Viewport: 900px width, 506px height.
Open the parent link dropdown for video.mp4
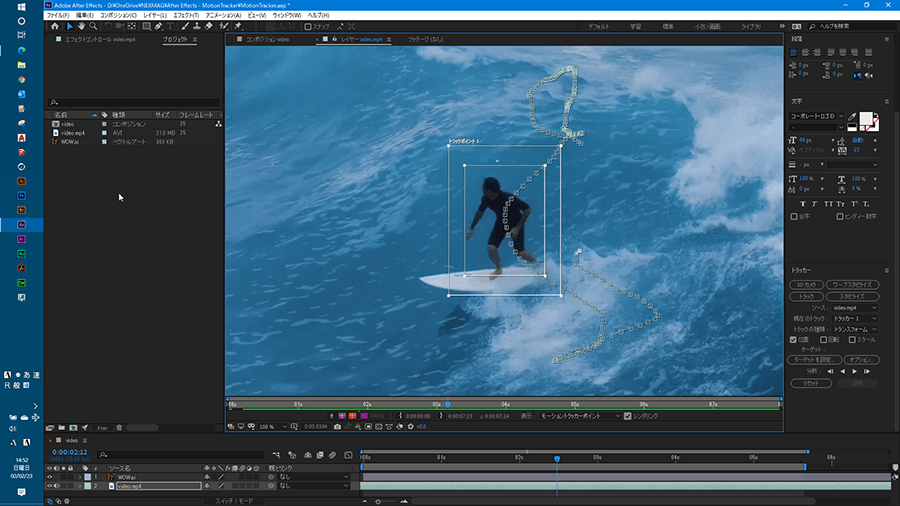click(x=313, y=486)
